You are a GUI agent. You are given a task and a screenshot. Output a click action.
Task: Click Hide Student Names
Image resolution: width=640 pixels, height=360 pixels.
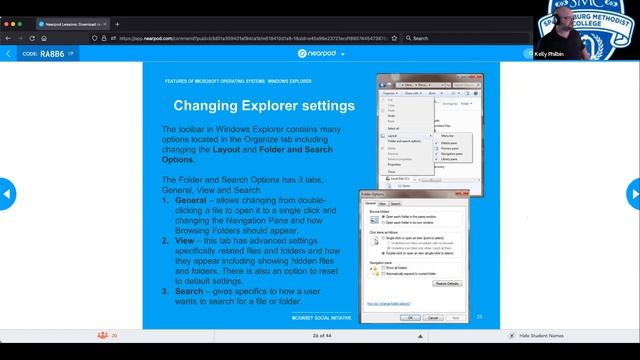click(x=541, y=336)
